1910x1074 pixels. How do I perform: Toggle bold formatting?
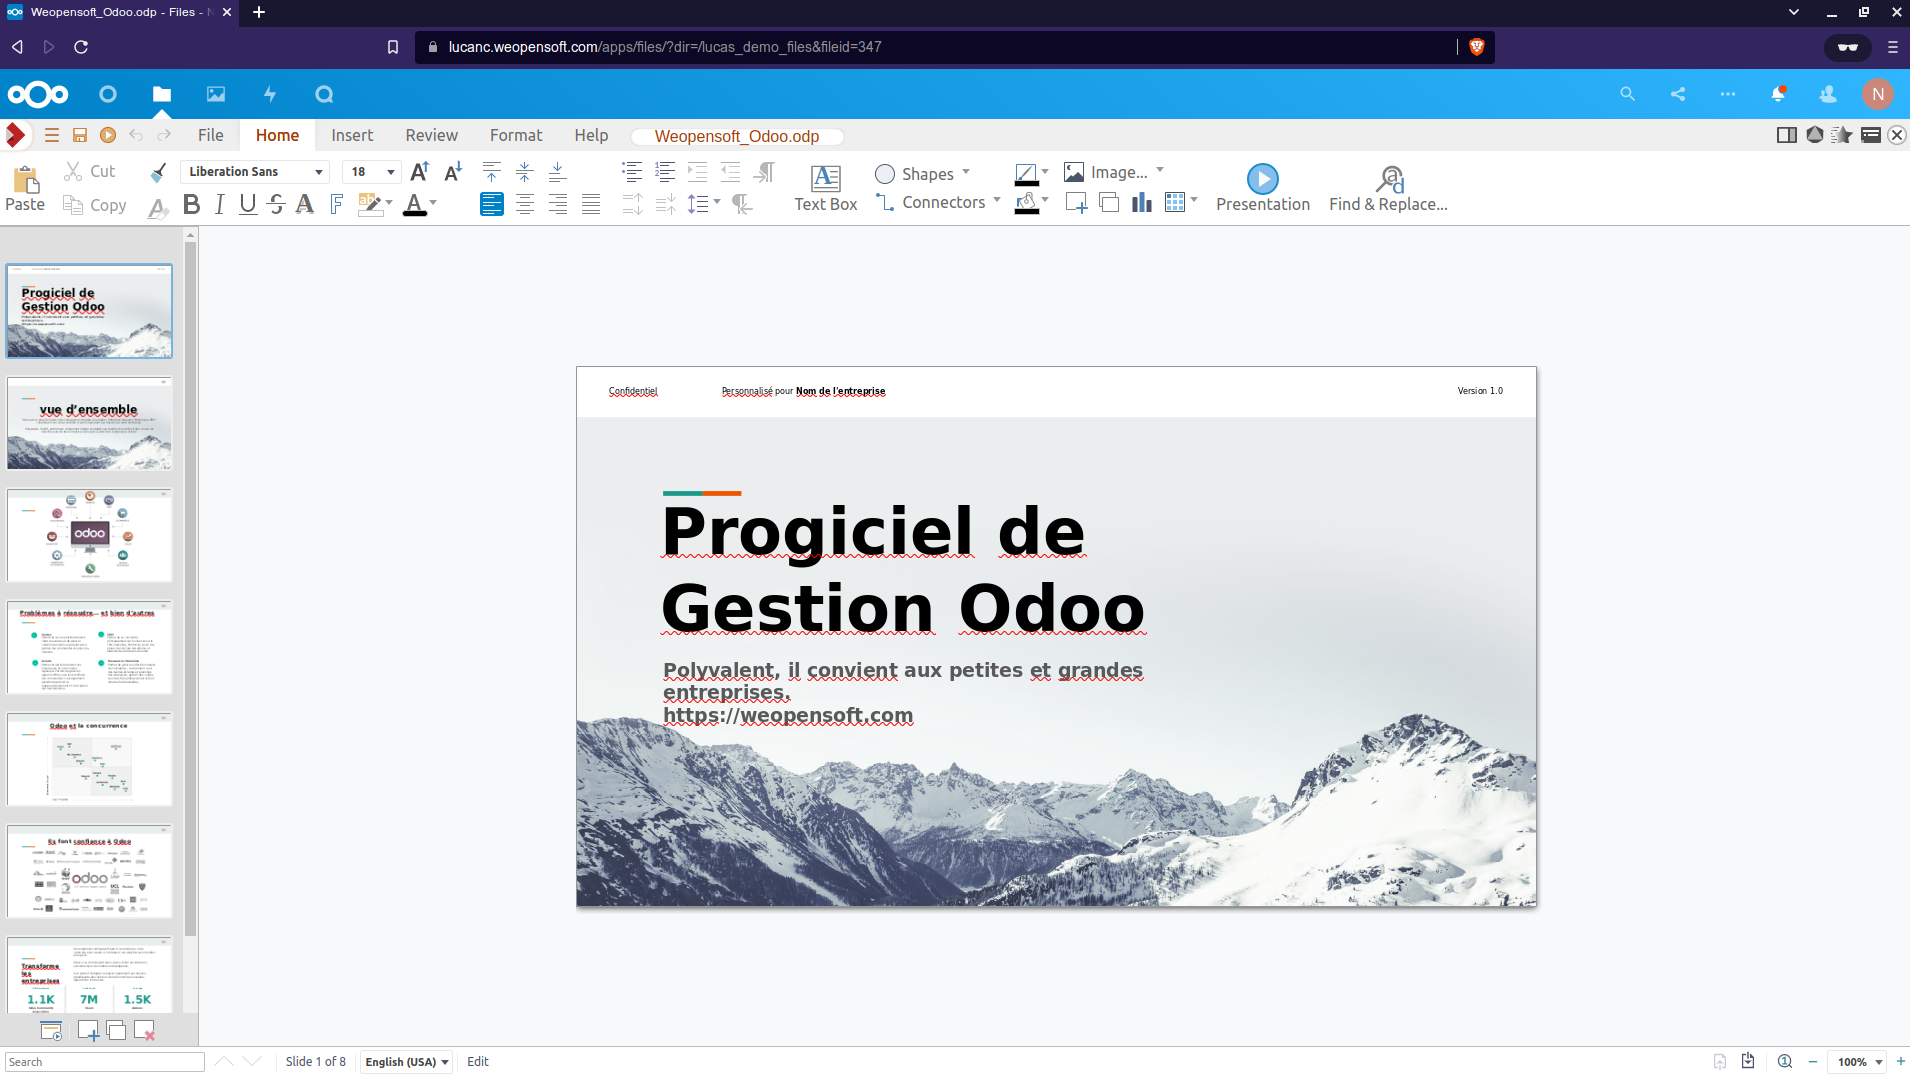[x=191, y=205]
